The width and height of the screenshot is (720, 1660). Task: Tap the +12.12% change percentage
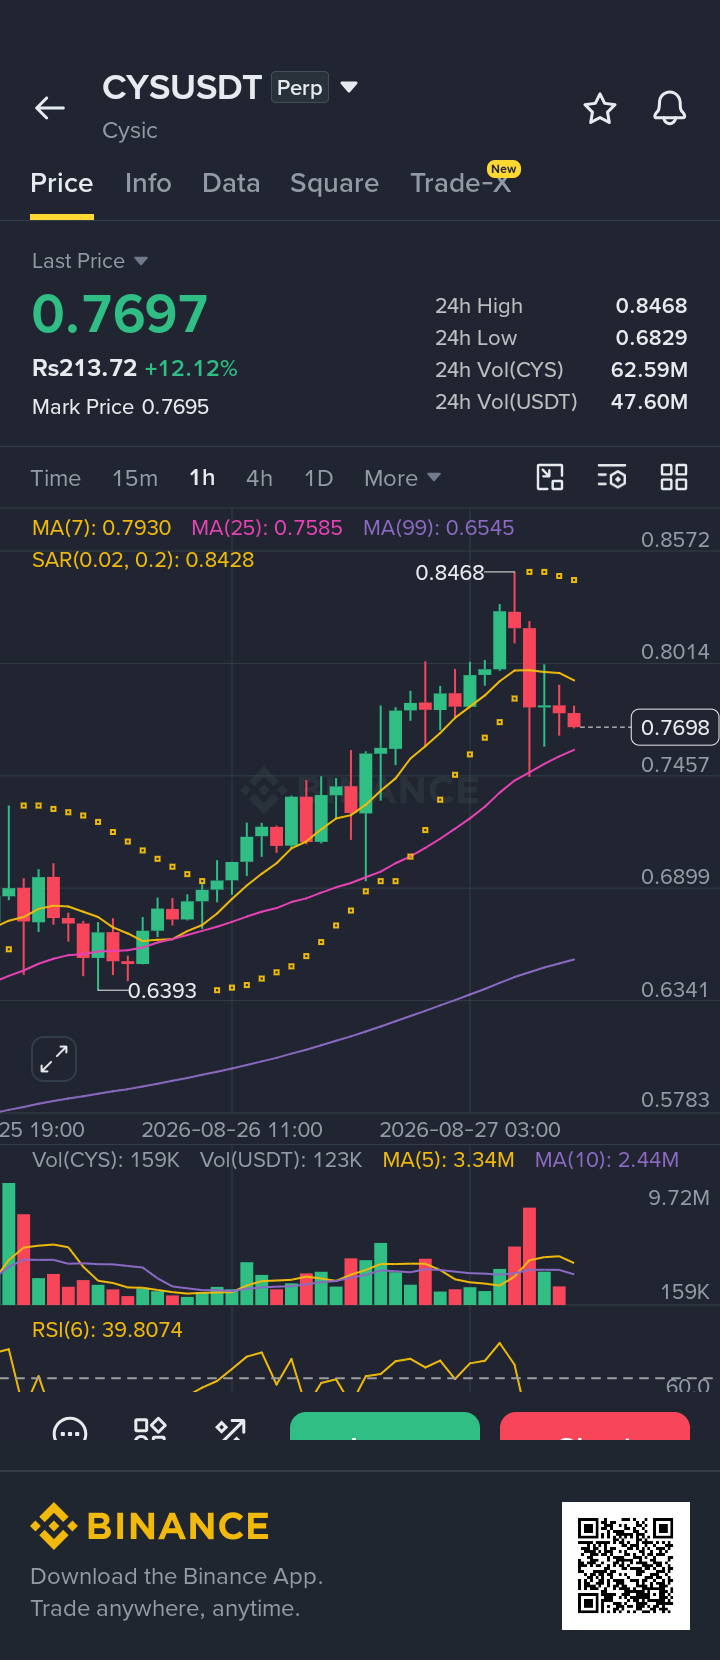coord(191,369)
